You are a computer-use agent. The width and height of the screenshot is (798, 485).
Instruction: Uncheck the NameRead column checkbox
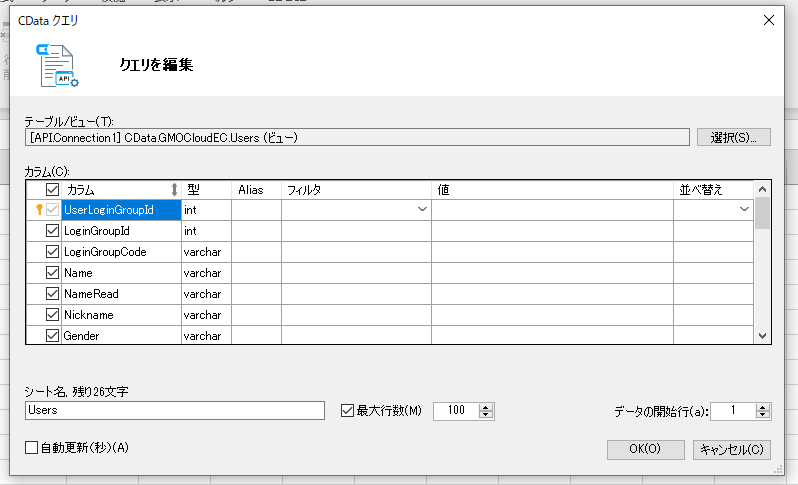pyautogui.click(x=52, y=294)
